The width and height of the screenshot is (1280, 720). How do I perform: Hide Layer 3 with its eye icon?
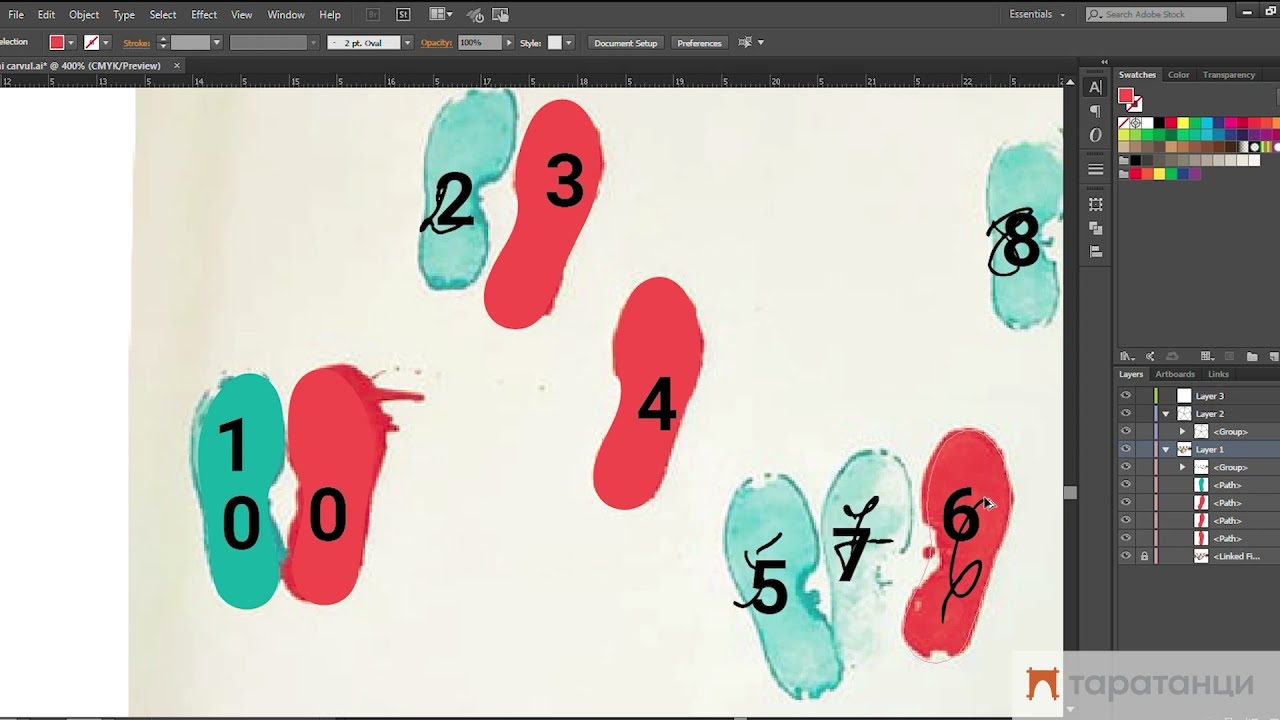1126,396
